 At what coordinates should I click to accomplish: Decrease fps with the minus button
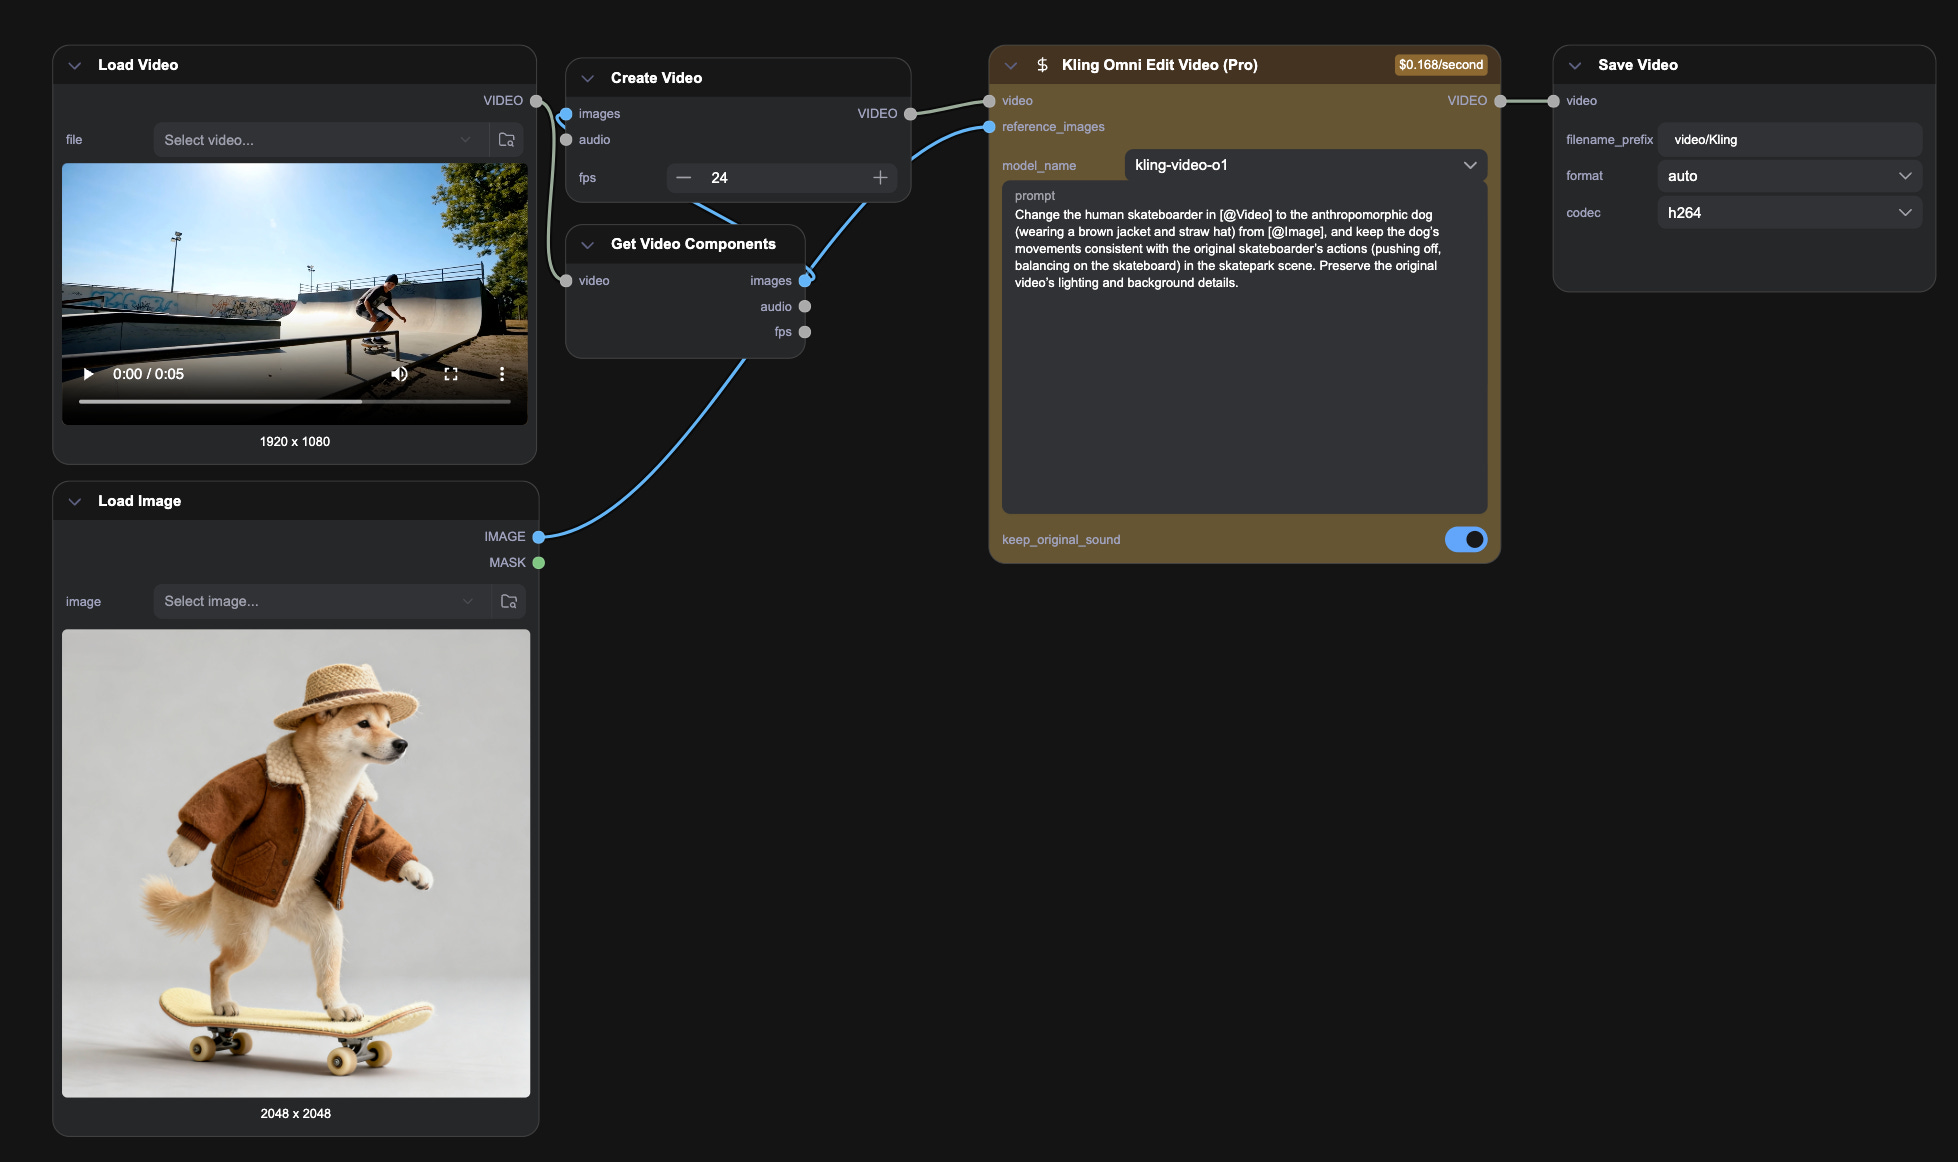[x=684, y=178]
